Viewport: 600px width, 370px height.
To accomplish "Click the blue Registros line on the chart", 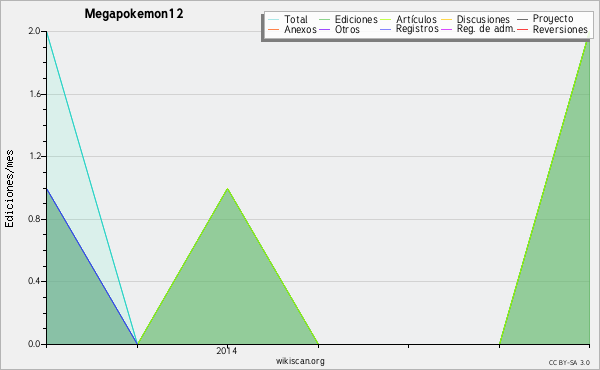I will (x=92, y=266).
